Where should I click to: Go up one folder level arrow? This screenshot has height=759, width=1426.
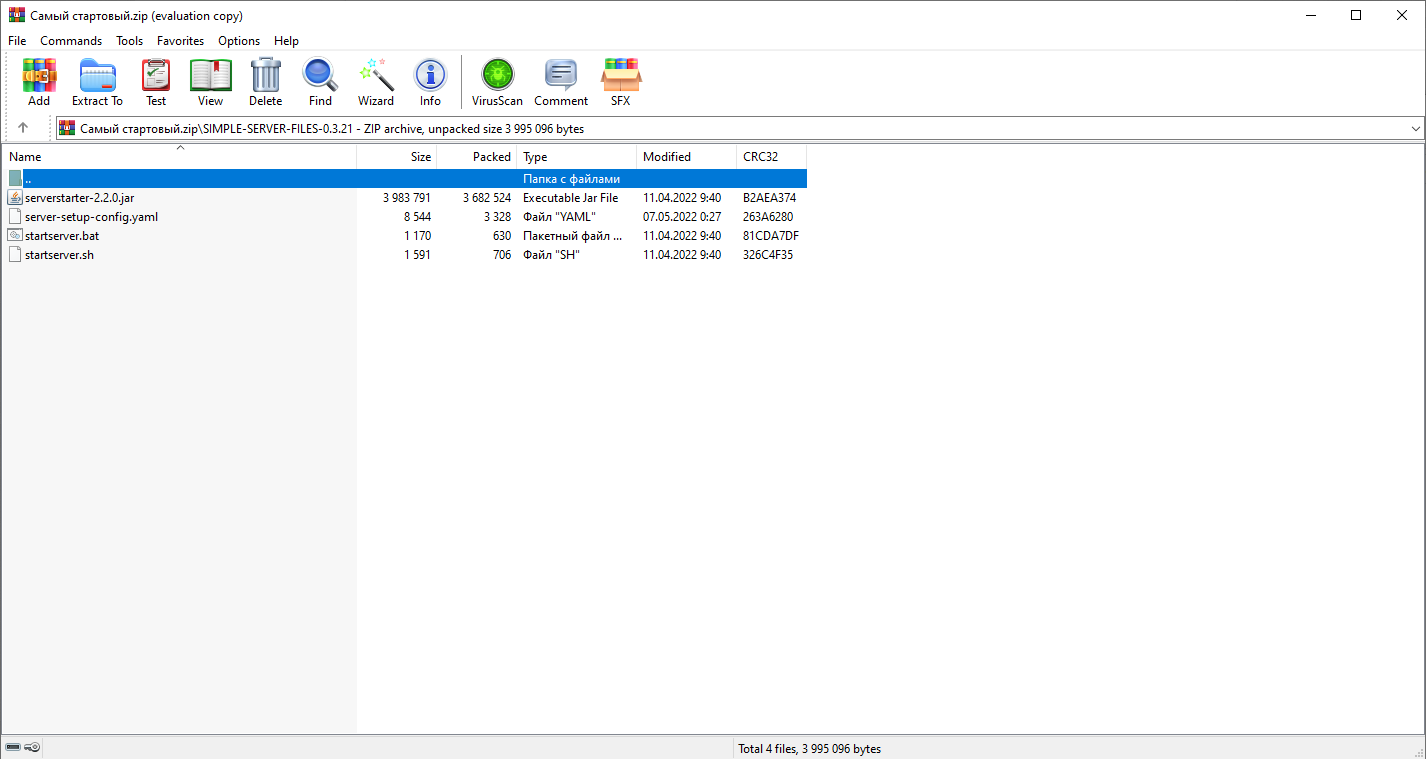(23, 128)
